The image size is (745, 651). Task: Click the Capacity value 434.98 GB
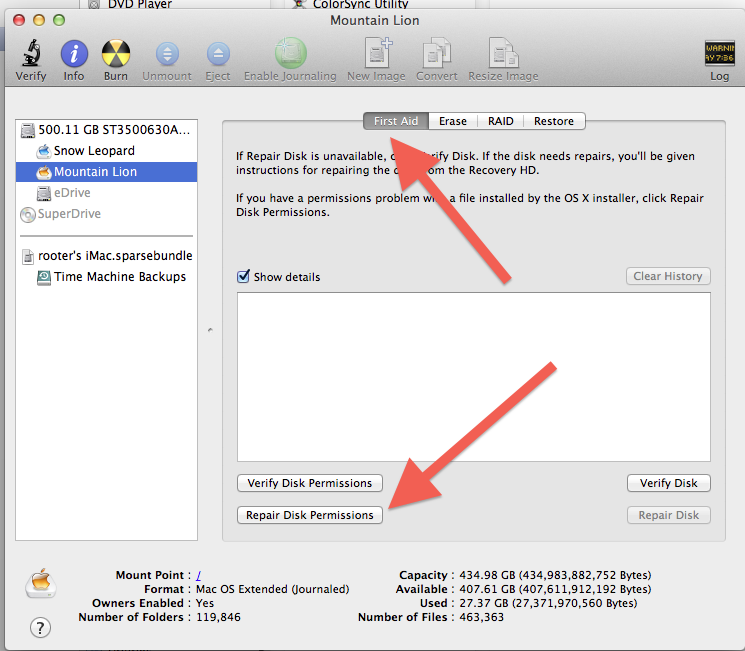pos(555,575)
